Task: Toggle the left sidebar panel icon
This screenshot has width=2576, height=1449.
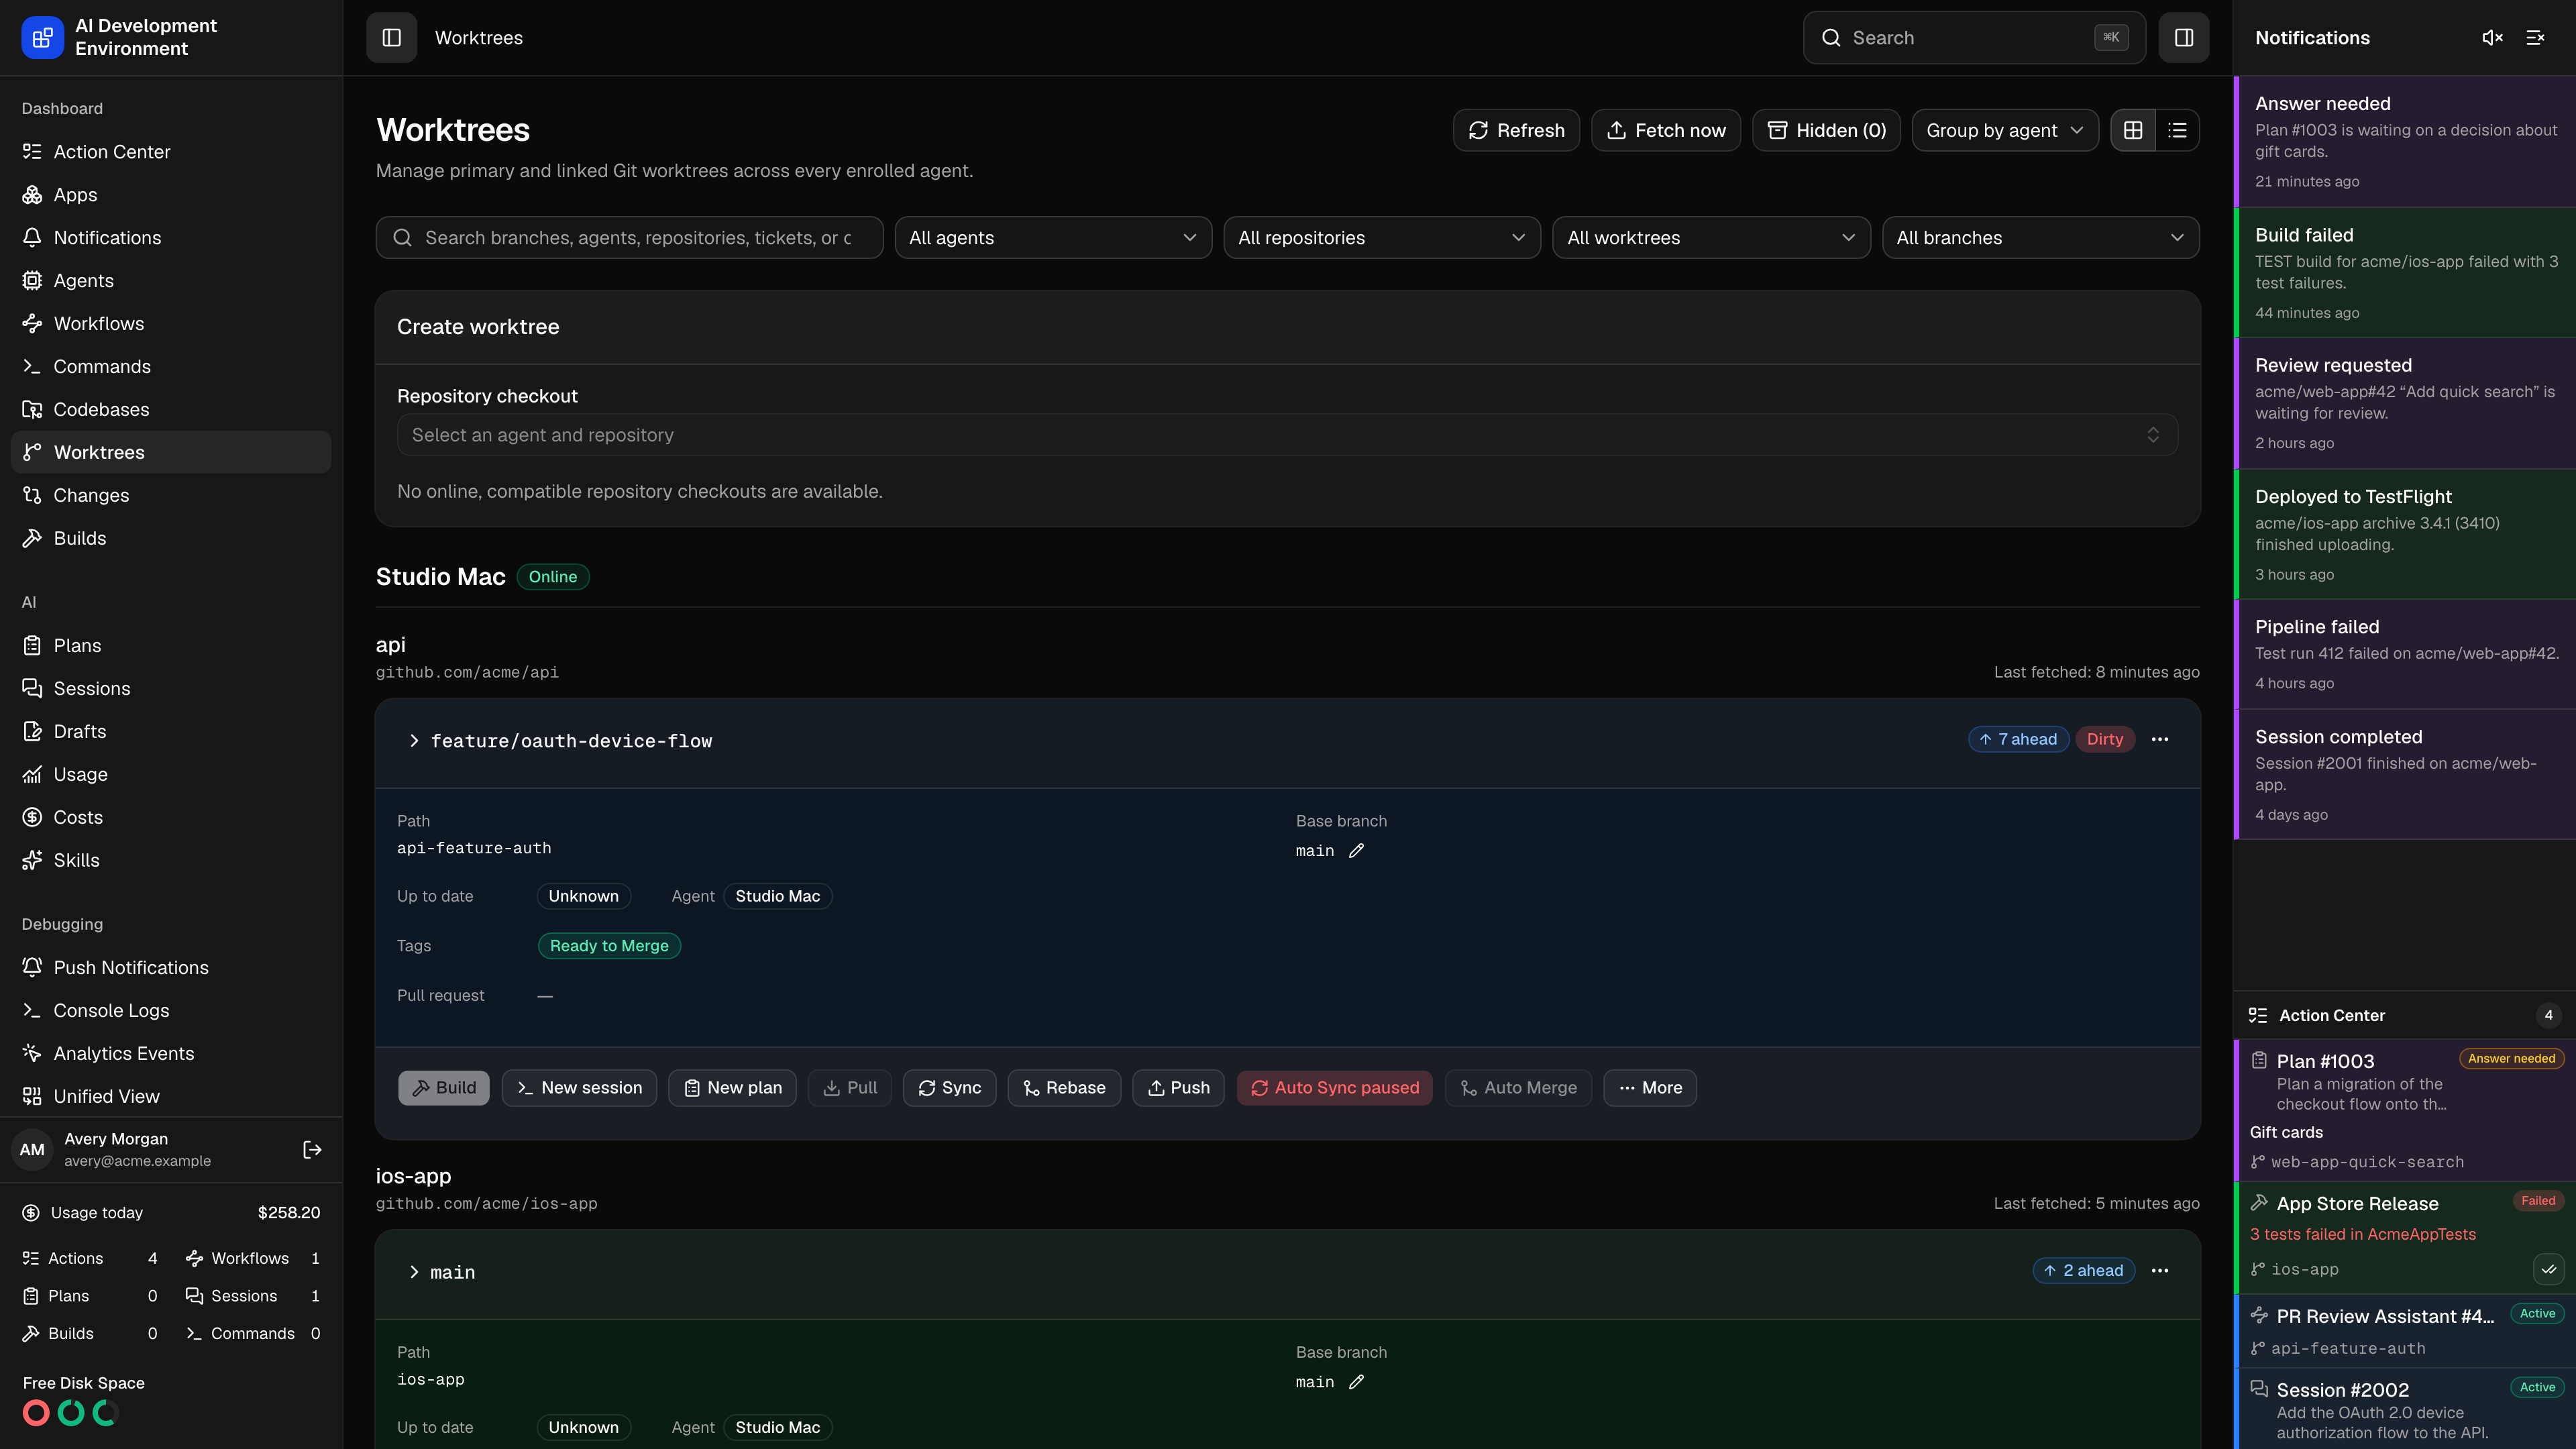Action: (x=391, y=37)
